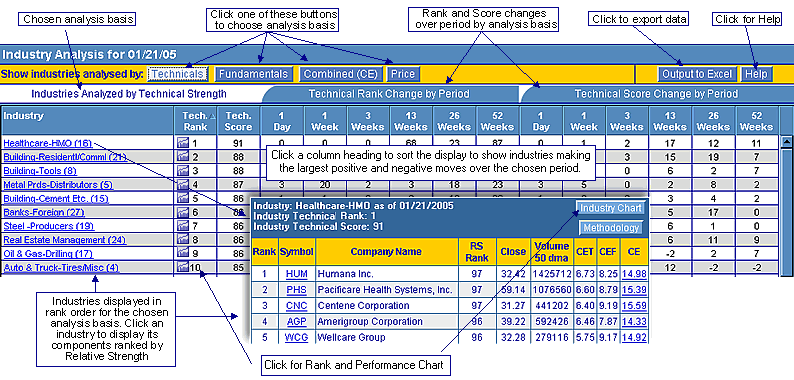This screenshot has height=380, width=794.
Task: Sort score change by 1 Day column
Action: pos(541,121)
